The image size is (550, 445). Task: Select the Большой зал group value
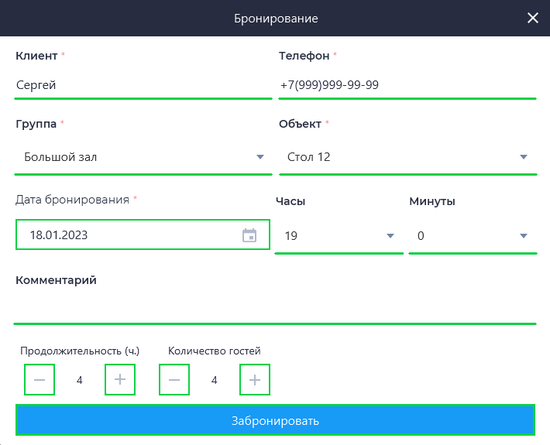(60, 157)
